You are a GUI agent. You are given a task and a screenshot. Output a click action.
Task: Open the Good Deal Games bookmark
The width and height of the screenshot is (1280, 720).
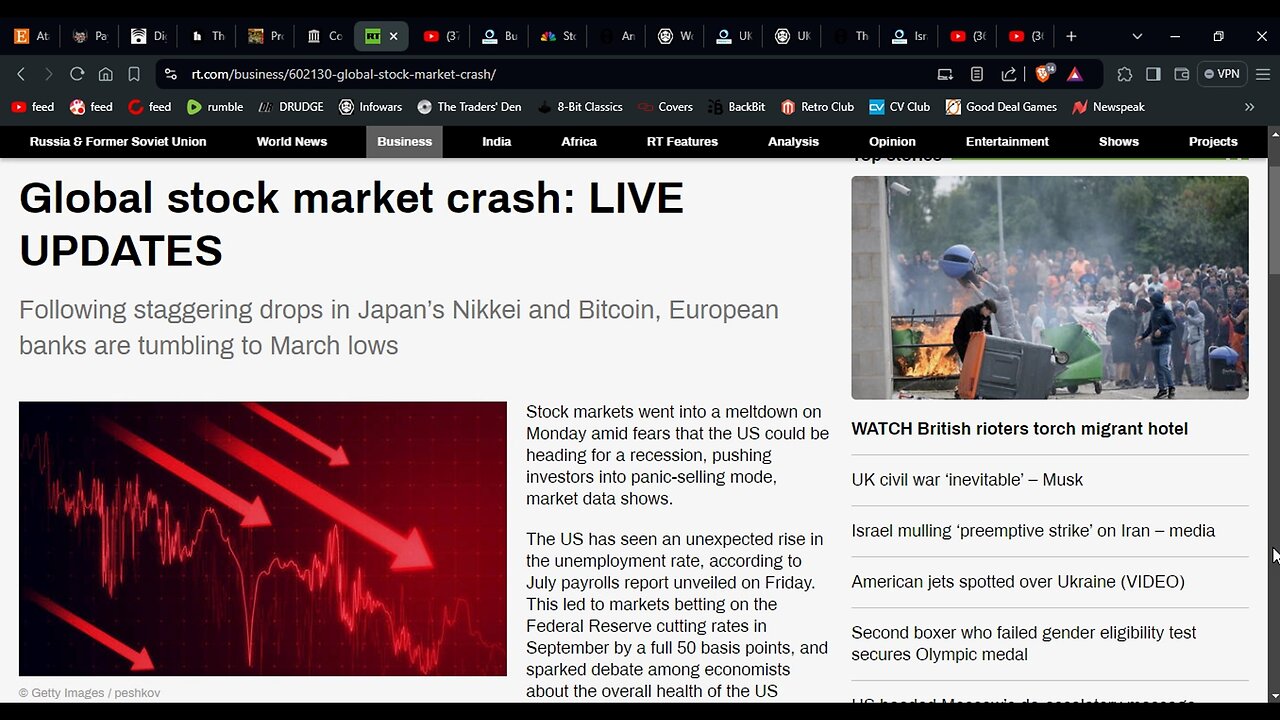(x=1001, y=107)
